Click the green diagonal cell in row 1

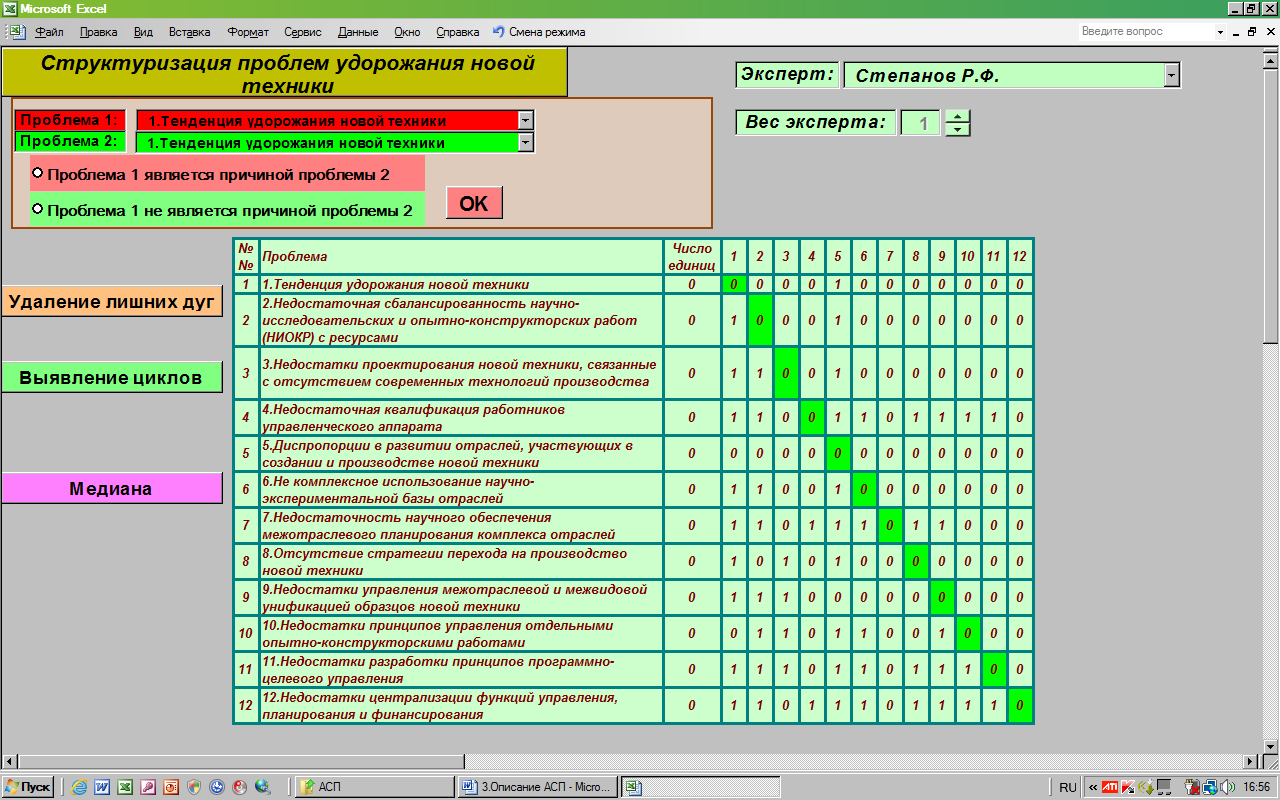(734, 284)
